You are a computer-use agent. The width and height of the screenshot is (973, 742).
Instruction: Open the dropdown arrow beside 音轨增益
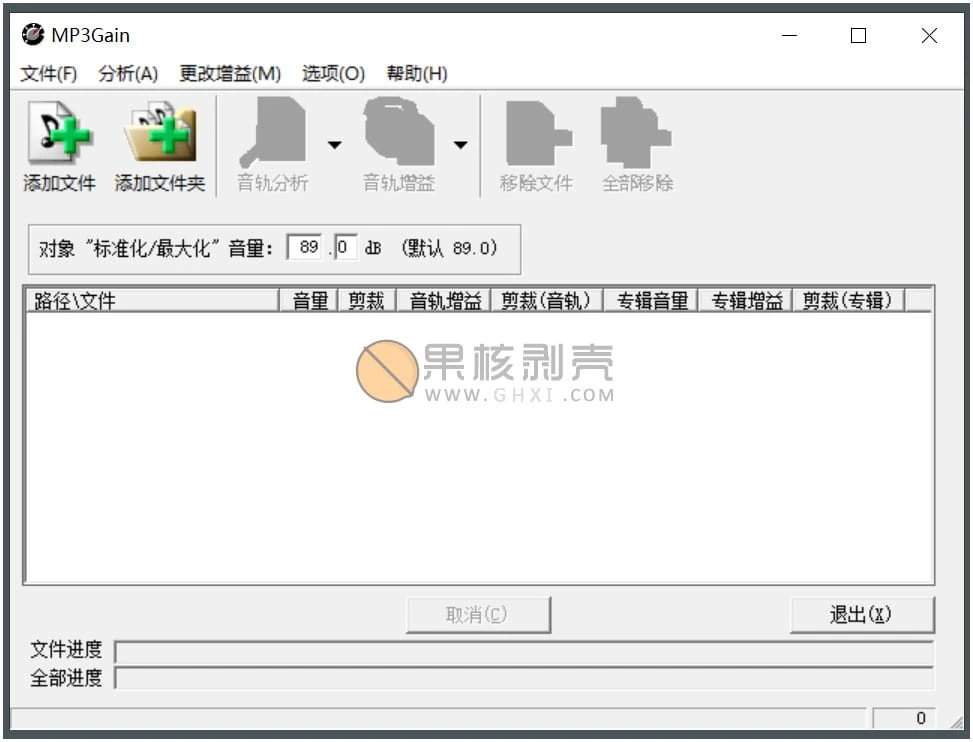tap(461, 143)
